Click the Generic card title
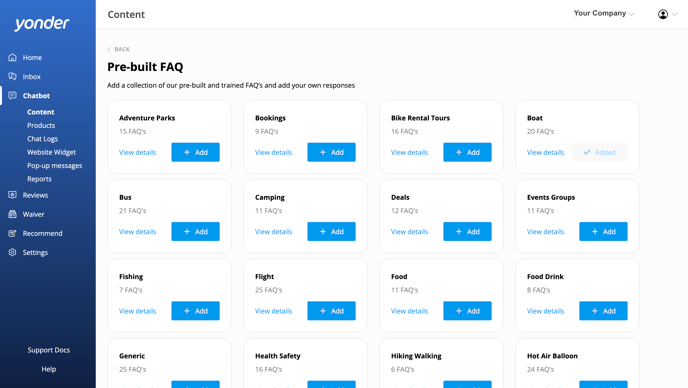688x388 pixels. point(132,356)
